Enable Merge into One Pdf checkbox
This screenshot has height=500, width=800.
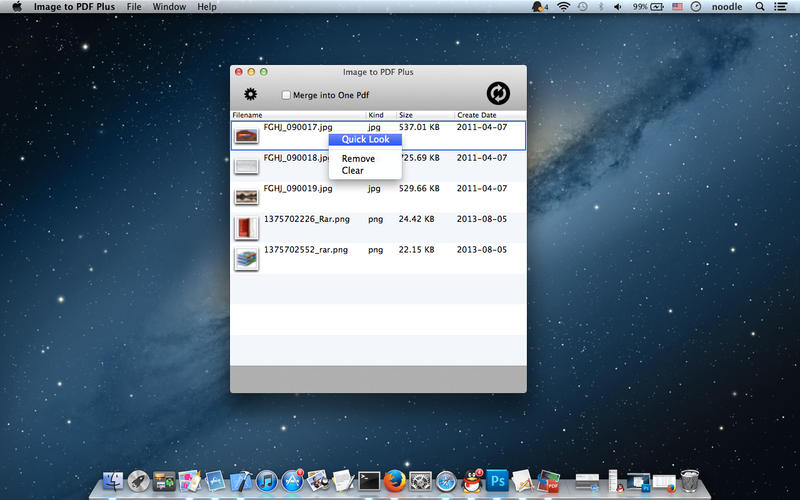click(287, 95)
